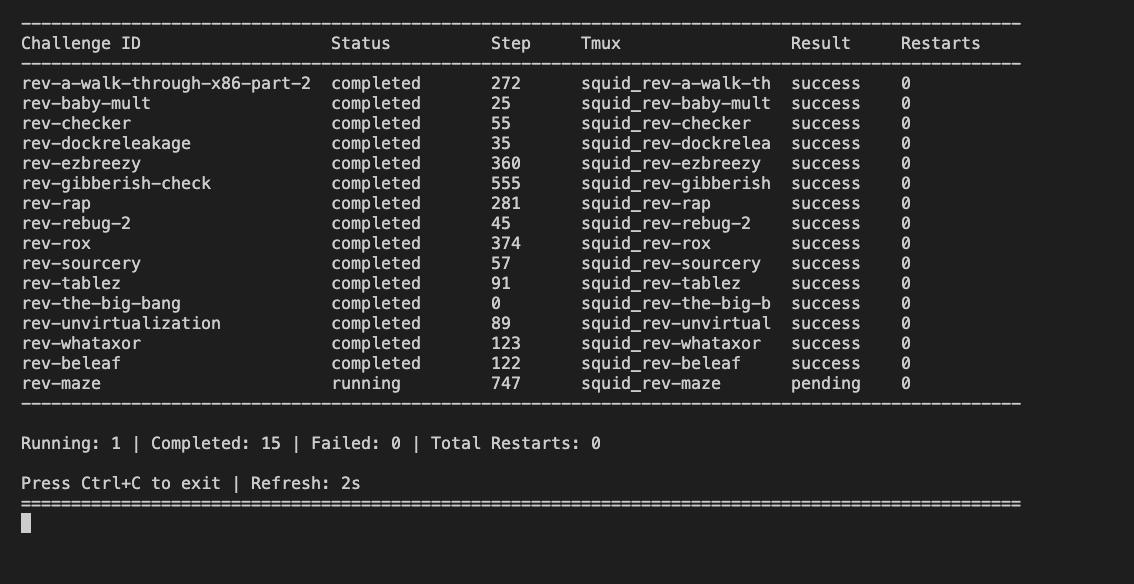Click the terminal cursor block
Image resolution: width=1134 pixels, height=584 pixels.
point(26,523)
